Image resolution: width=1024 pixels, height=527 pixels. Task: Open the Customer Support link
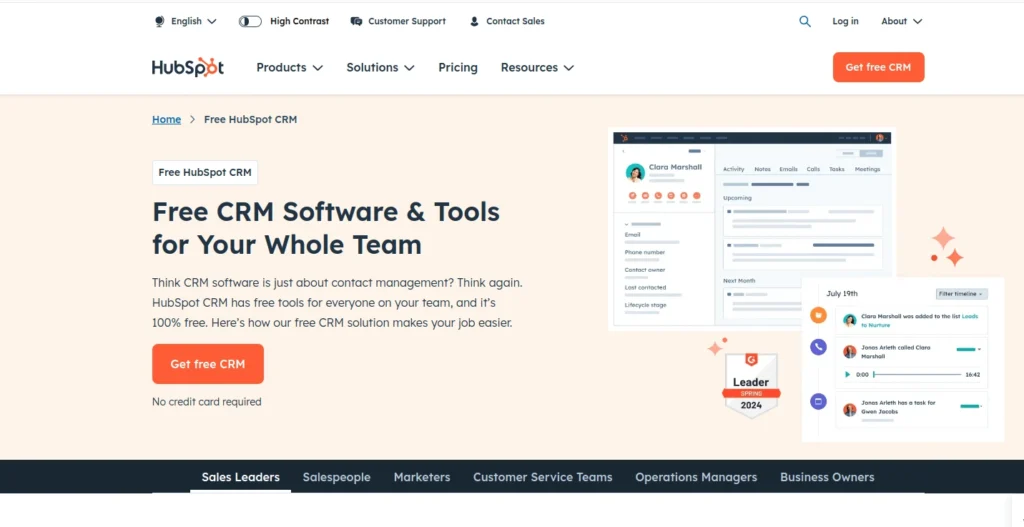point(406,21)
